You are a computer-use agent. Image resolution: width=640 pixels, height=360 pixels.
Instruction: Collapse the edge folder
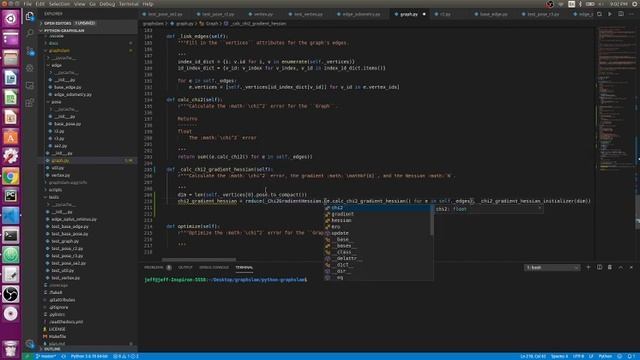point(88,65)
